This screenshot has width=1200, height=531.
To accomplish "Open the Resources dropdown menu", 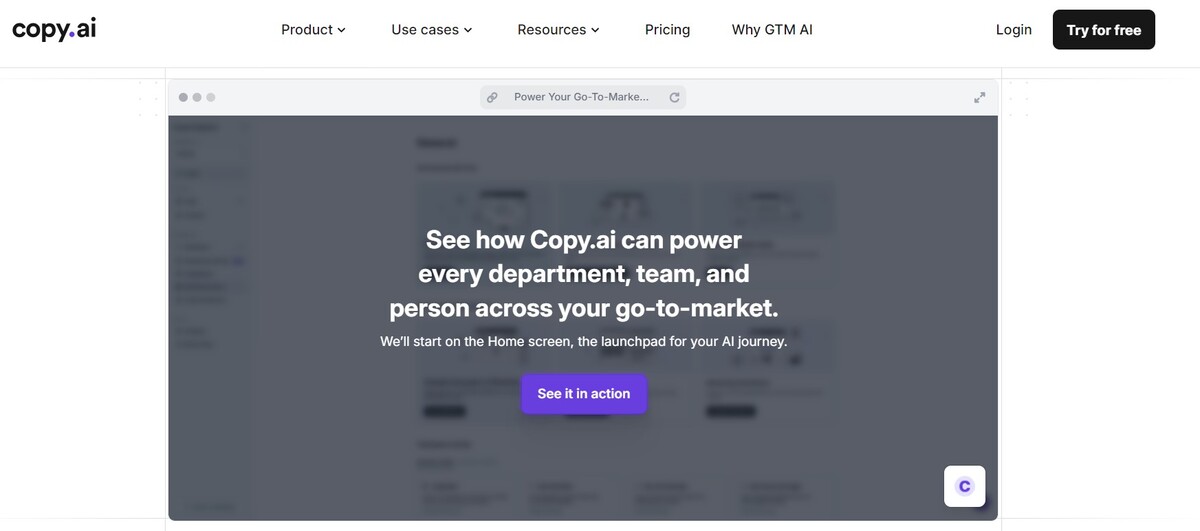I will pyautogui.click(x=558, y=30).
